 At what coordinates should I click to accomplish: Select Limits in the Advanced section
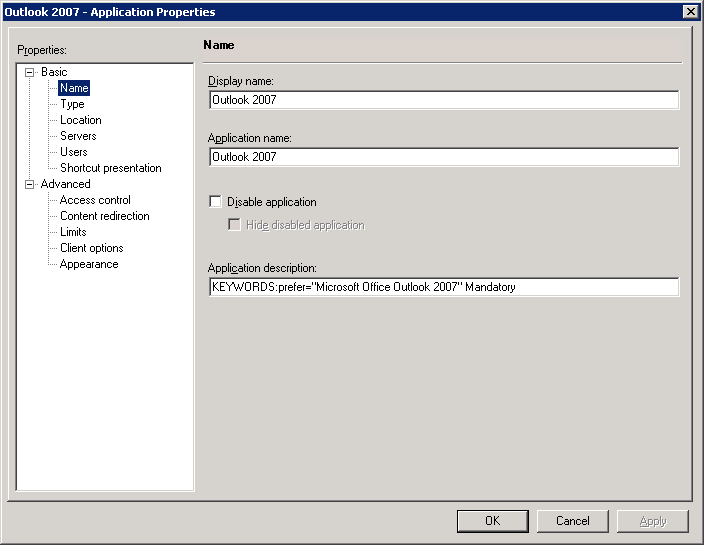click(73, 232)
